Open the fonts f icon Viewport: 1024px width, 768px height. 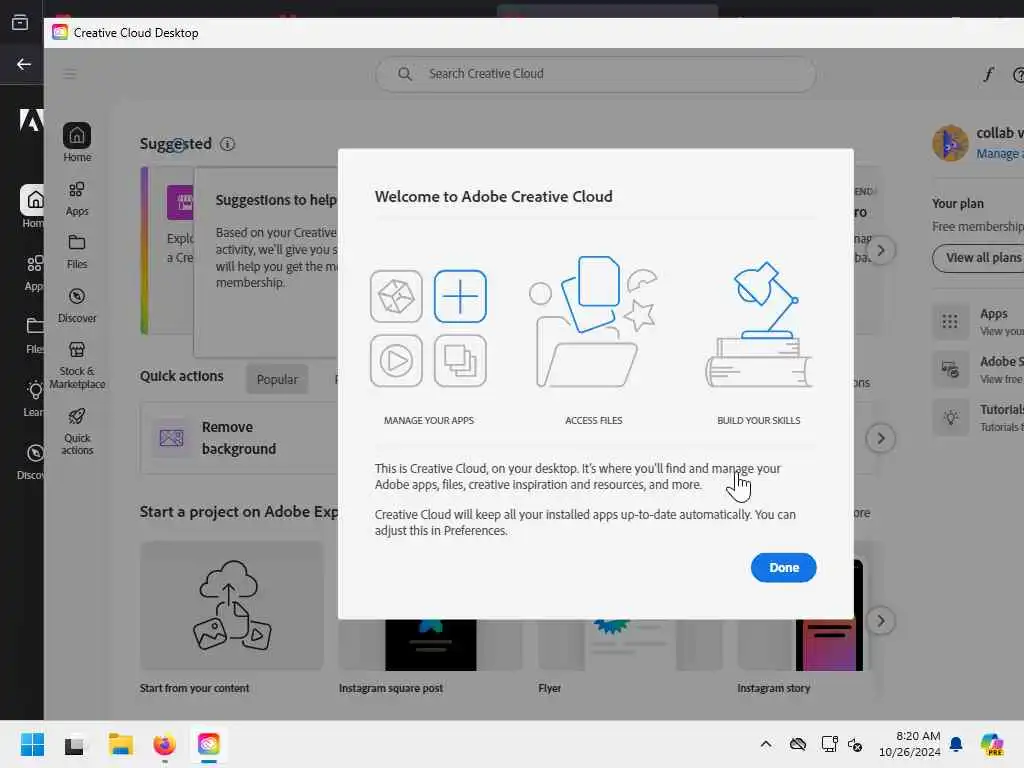[989, 74]
